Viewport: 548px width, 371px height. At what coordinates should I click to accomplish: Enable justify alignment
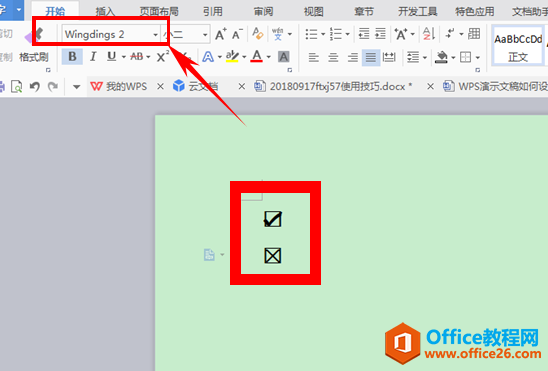tap(371, 57)
